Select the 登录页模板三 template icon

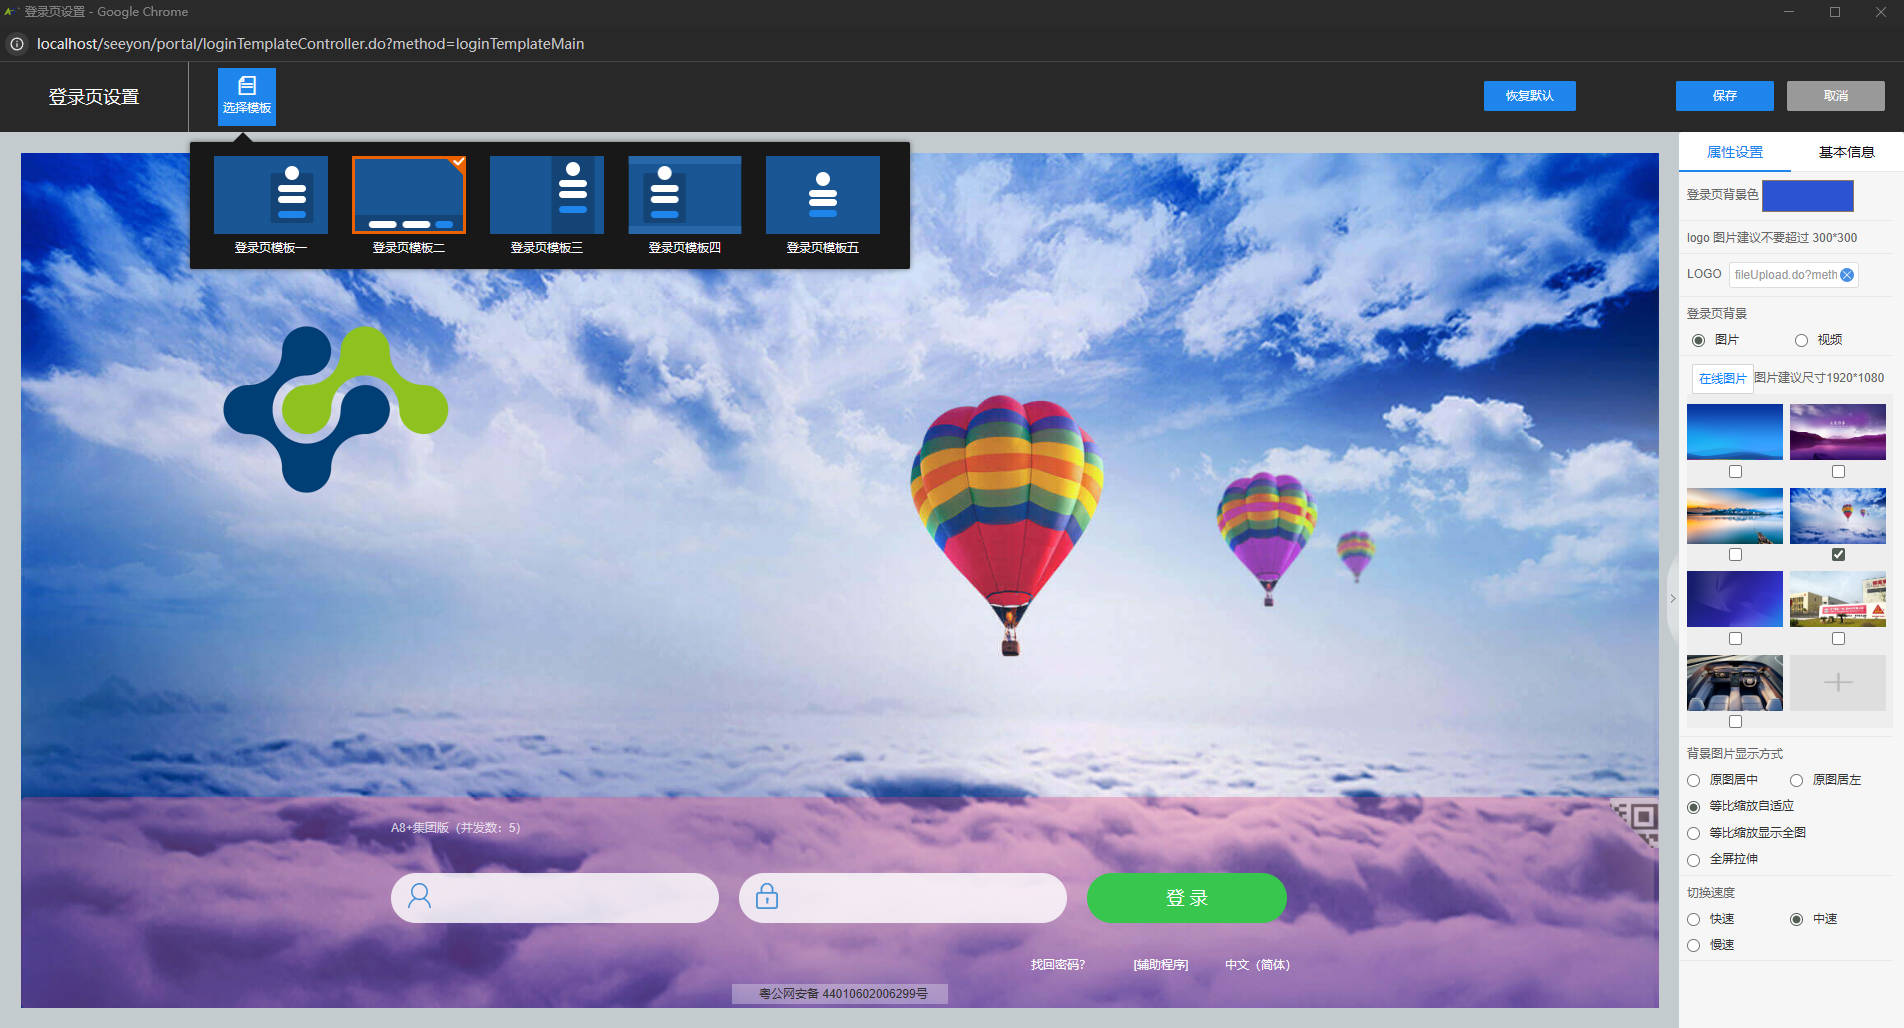pos(546,195)
